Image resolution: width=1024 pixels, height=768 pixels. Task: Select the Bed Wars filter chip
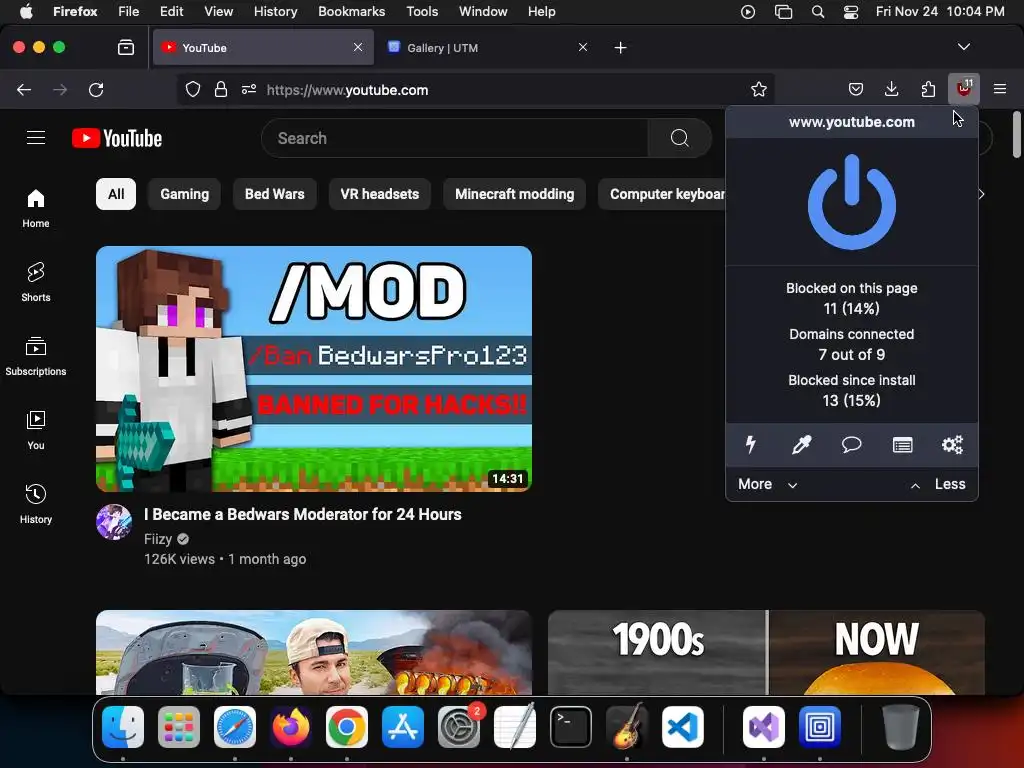(x=274, y=194)
